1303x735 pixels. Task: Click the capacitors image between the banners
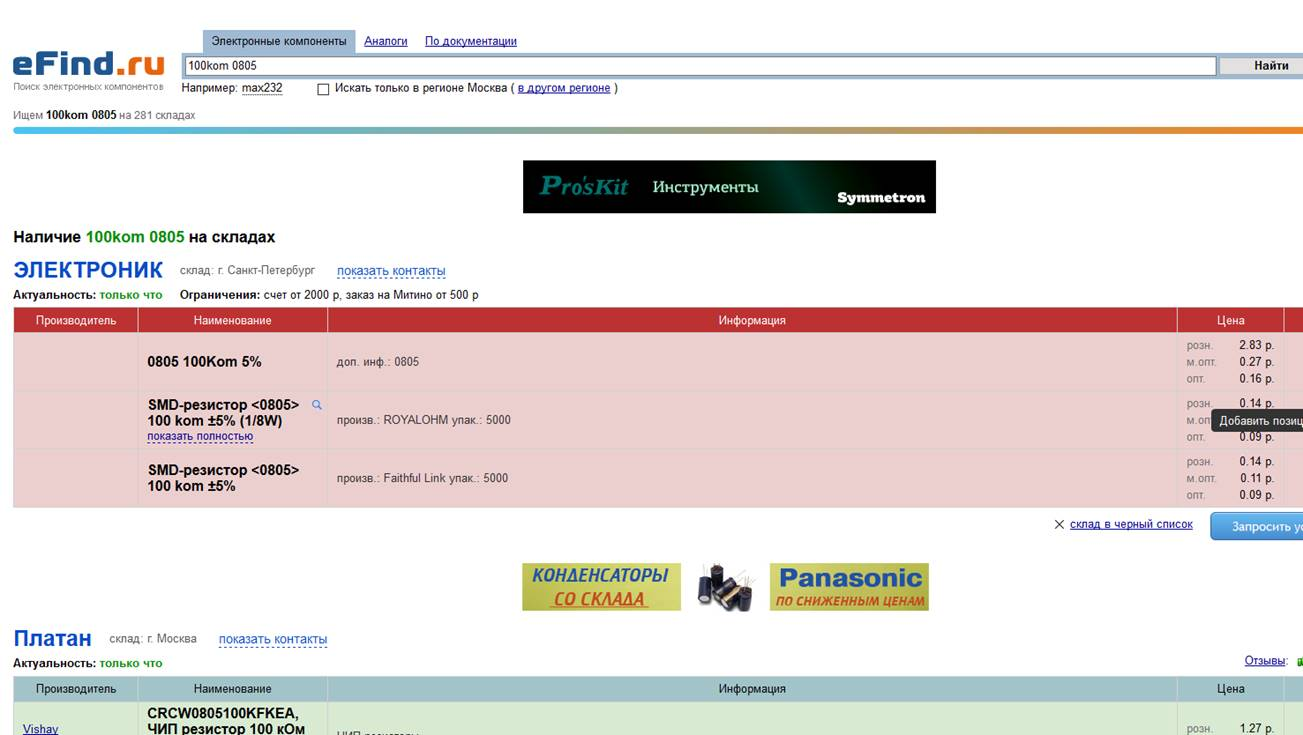tap(725, 587)
